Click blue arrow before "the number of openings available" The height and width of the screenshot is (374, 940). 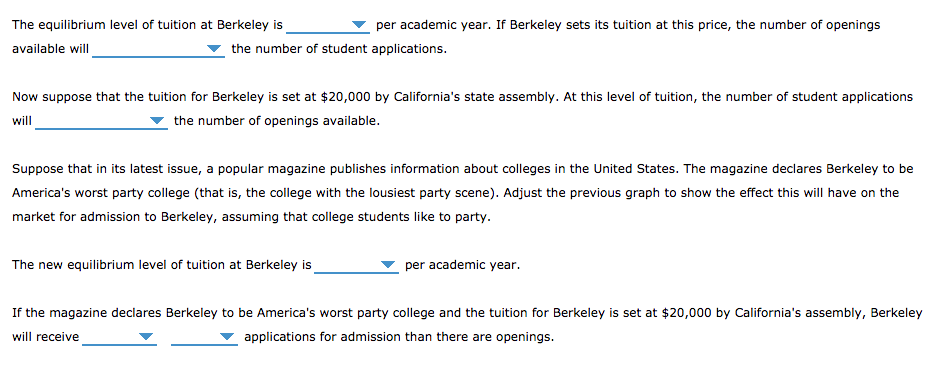pos(157,121)
